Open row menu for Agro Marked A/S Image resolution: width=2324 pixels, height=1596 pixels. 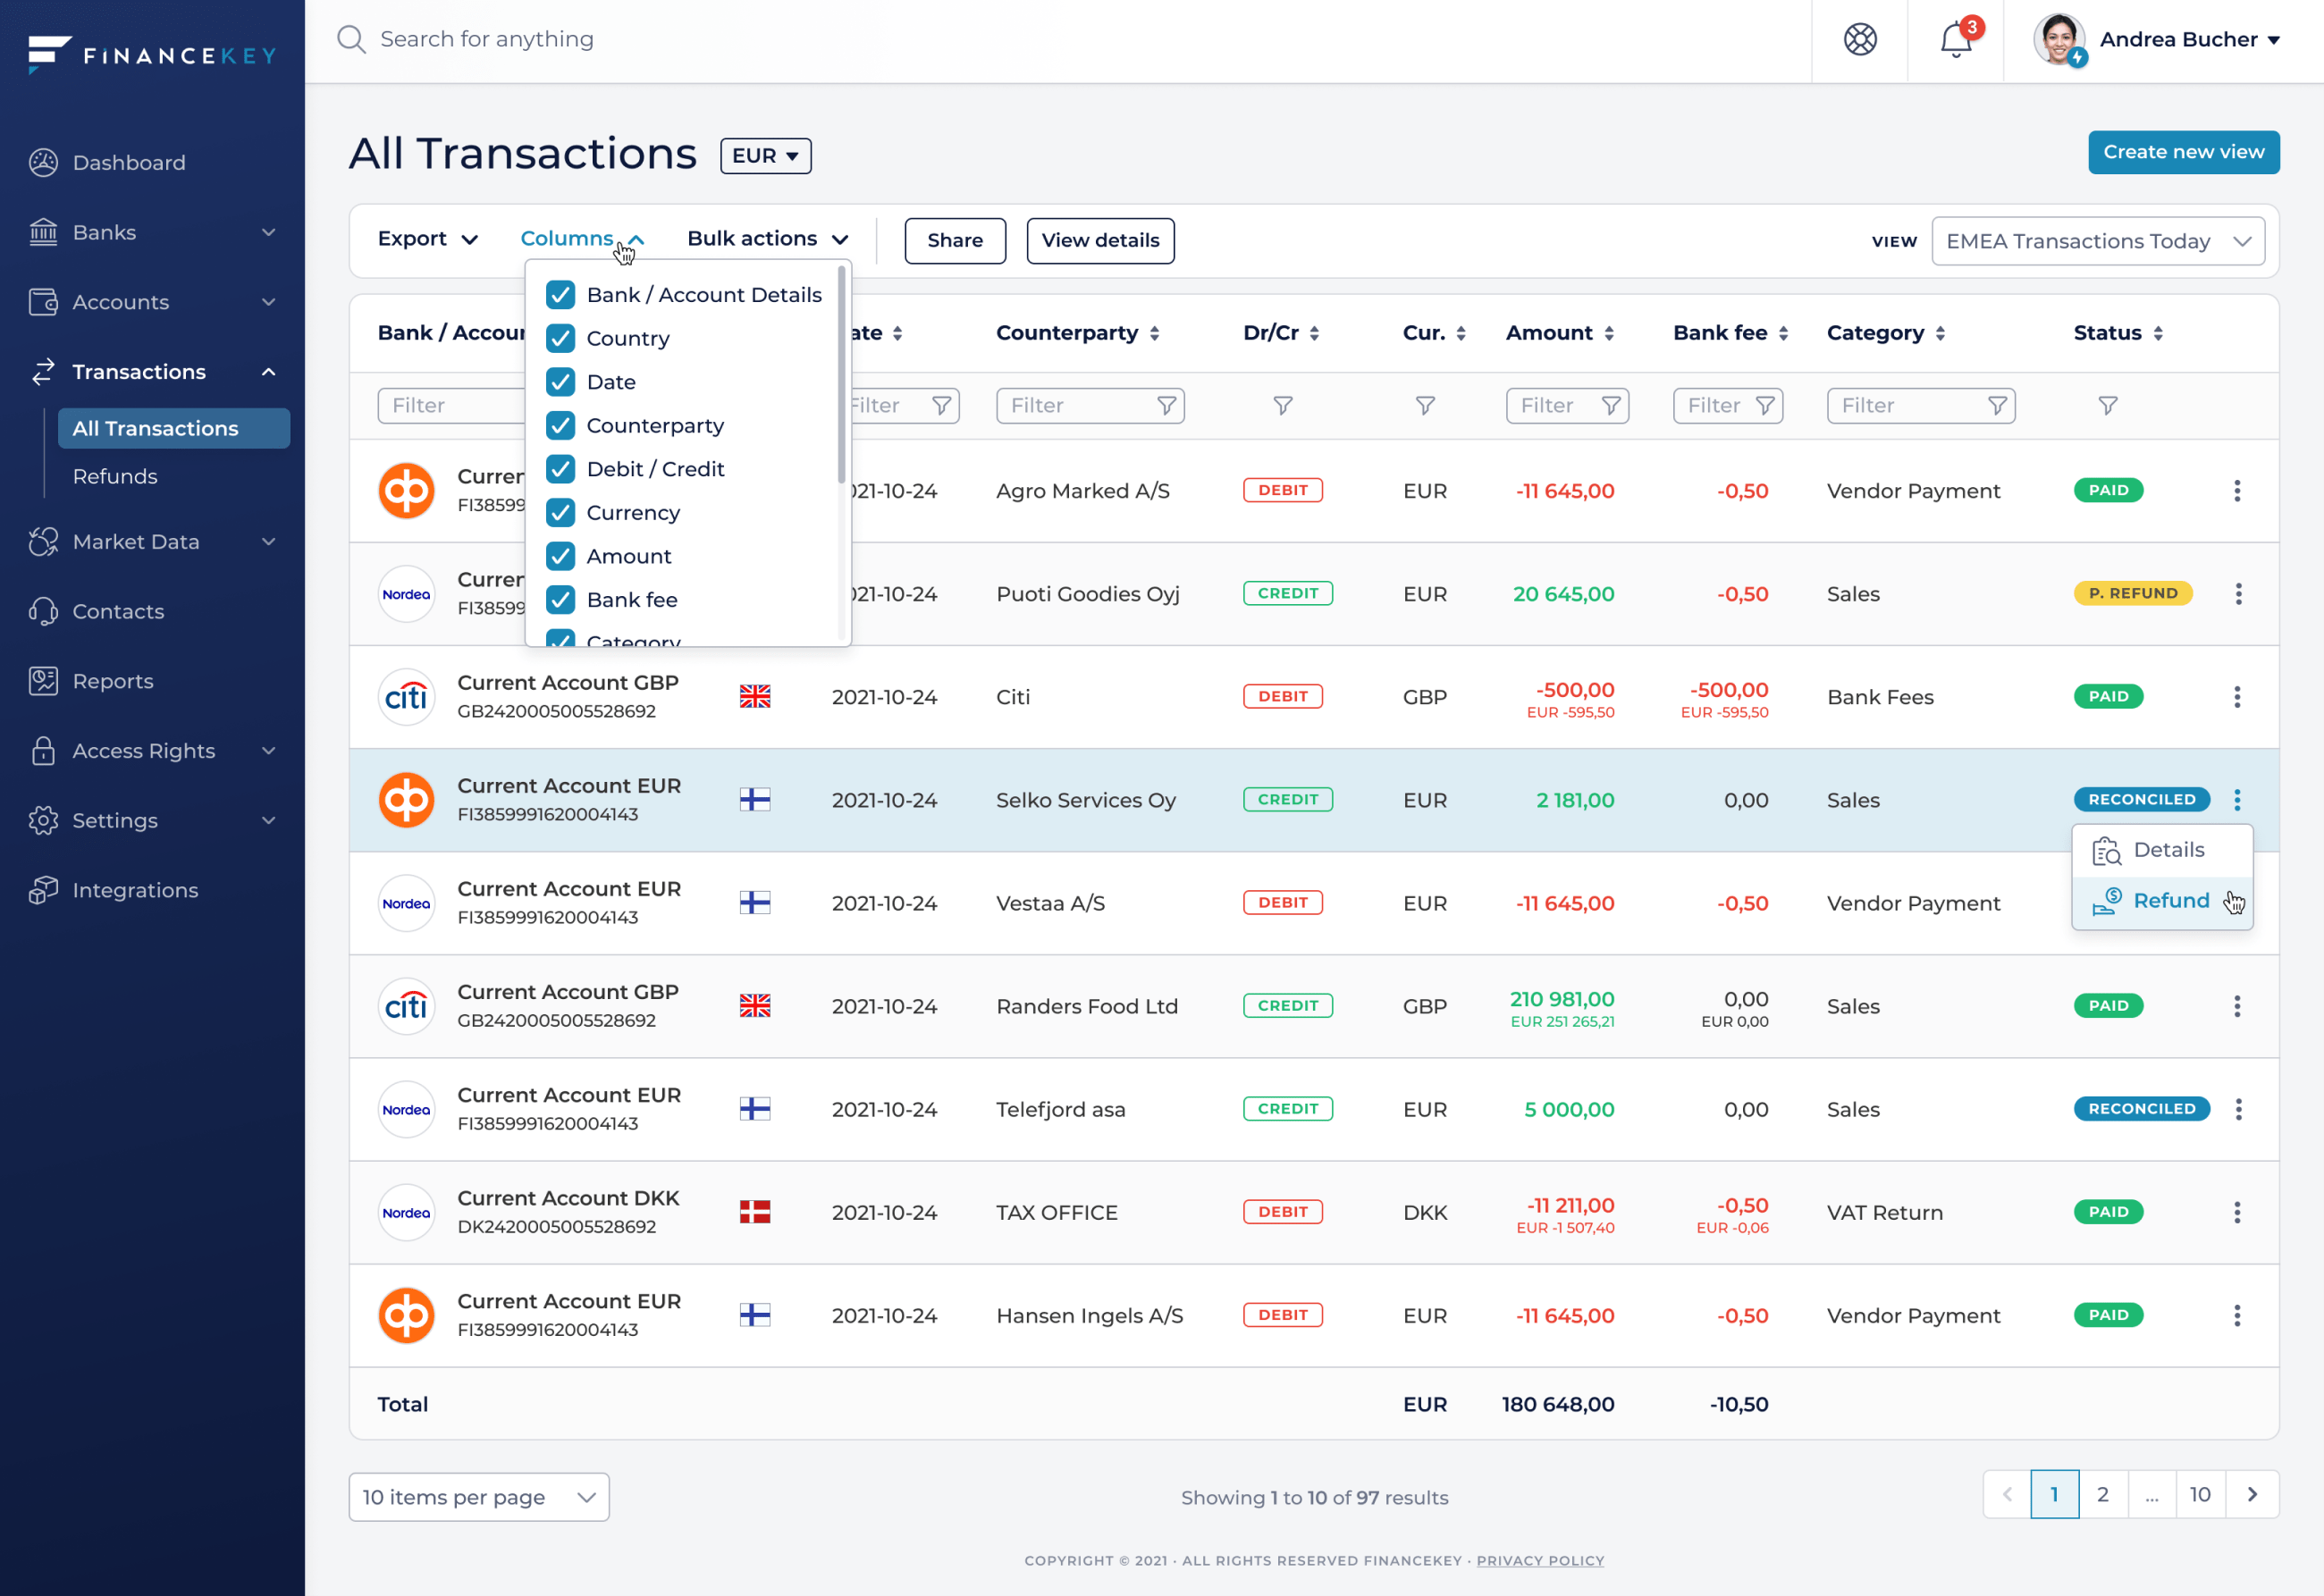(x=2236, y=491)
